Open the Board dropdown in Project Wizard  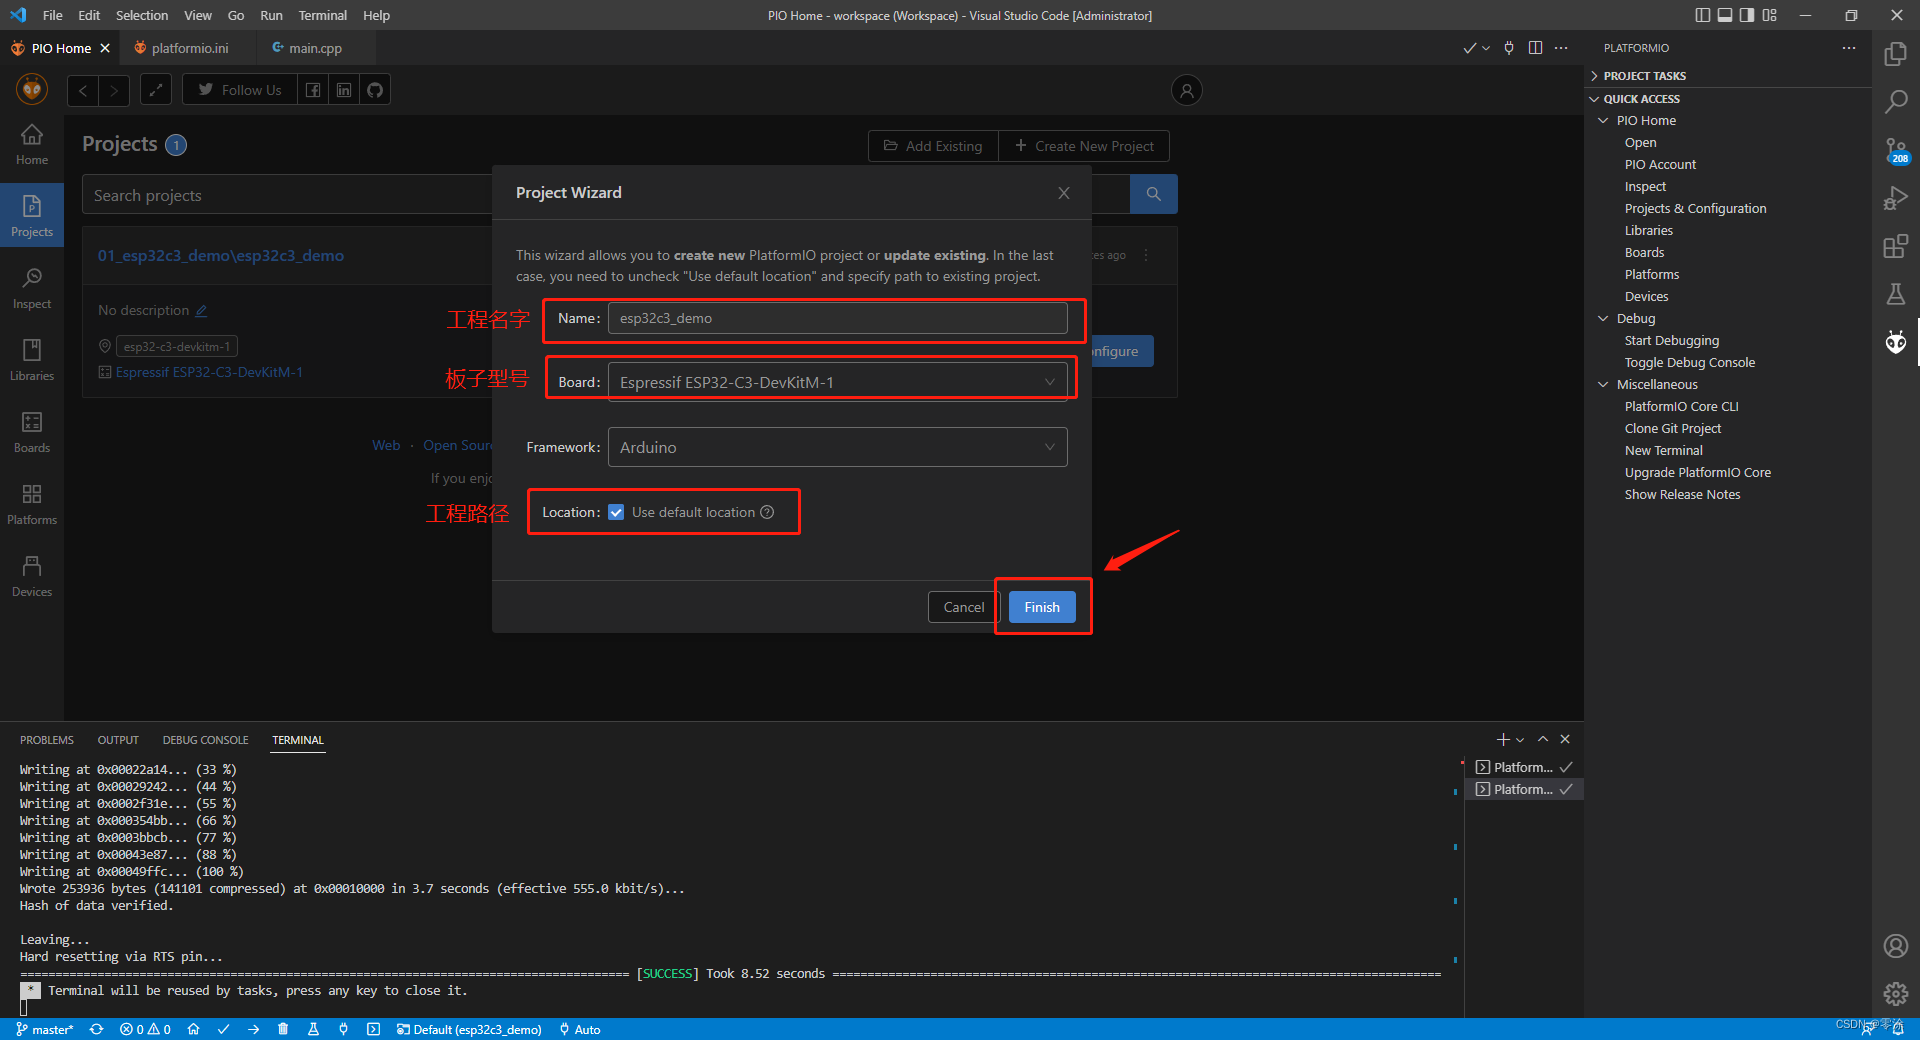tap(838, 382)
